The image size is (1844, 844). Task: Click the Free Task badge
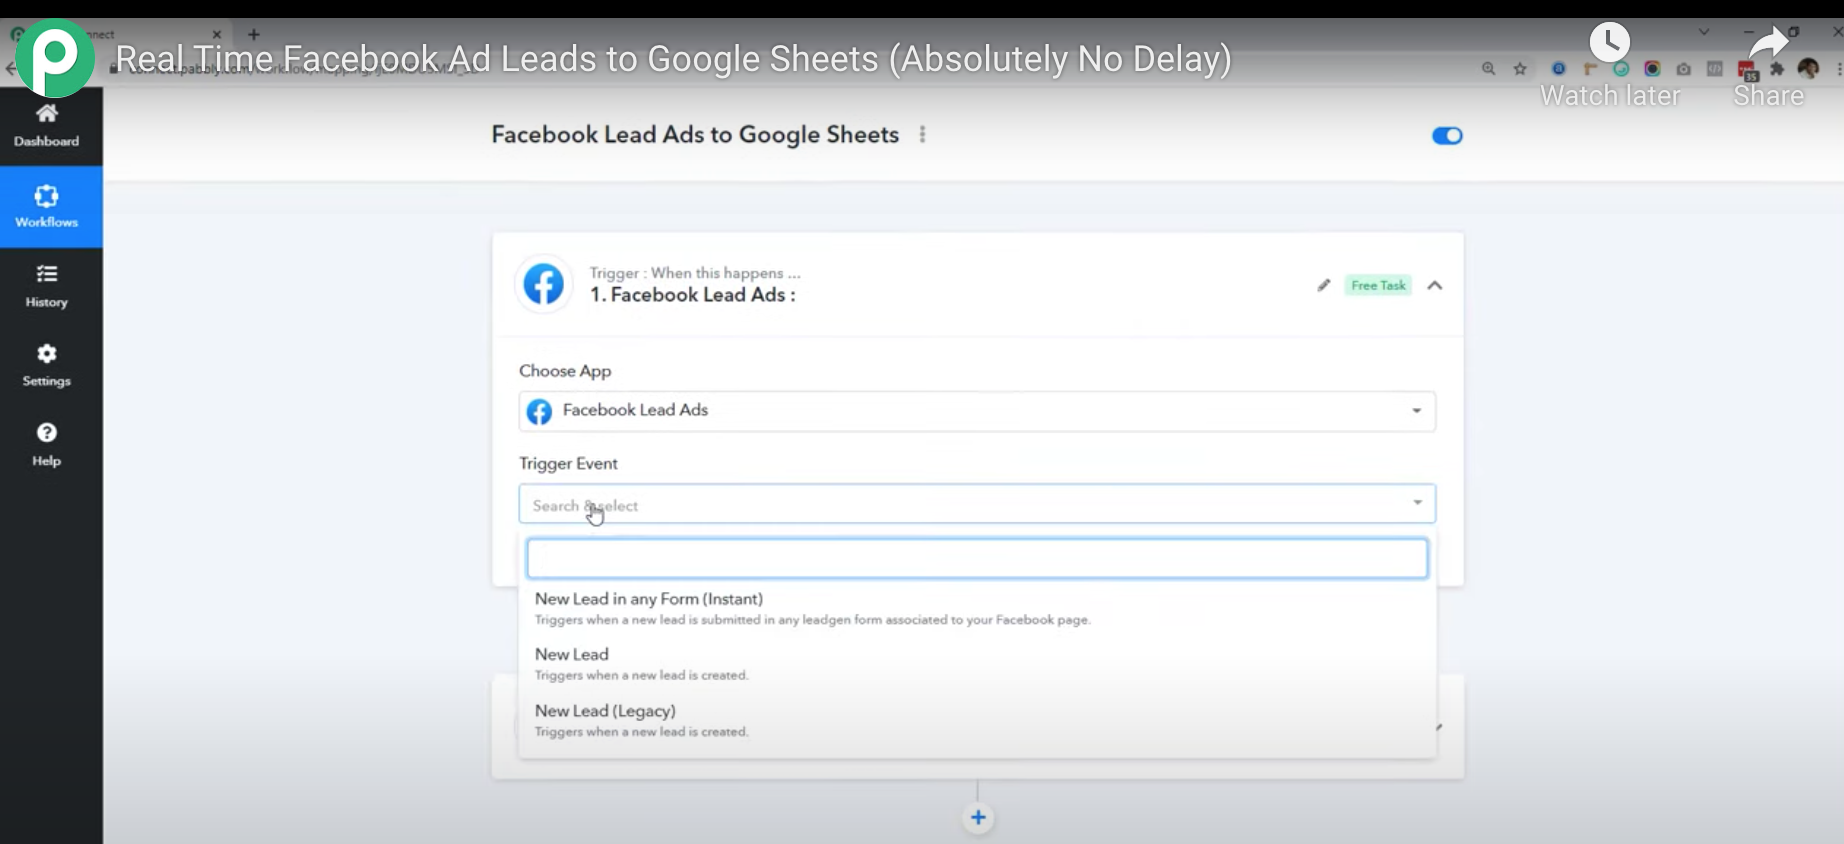(x=1378, y=286)
